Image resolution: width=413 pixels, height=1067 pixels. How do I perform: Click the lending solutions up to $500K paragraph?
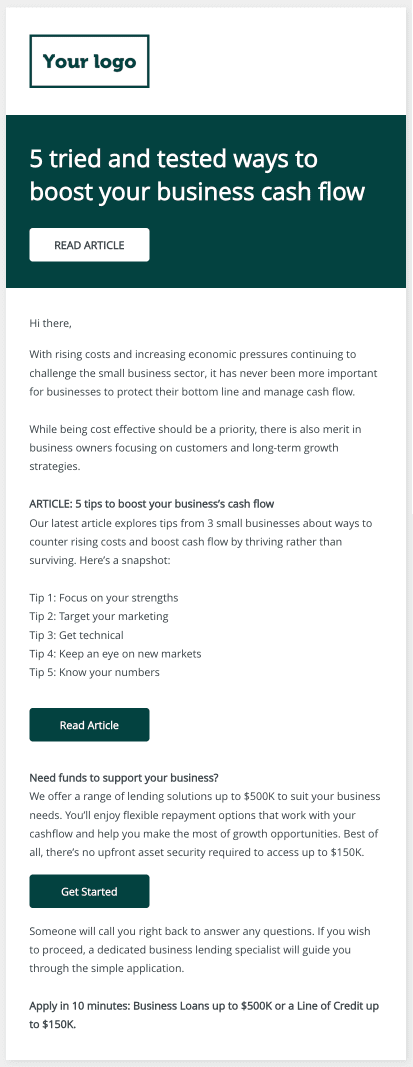pos(205,824)
